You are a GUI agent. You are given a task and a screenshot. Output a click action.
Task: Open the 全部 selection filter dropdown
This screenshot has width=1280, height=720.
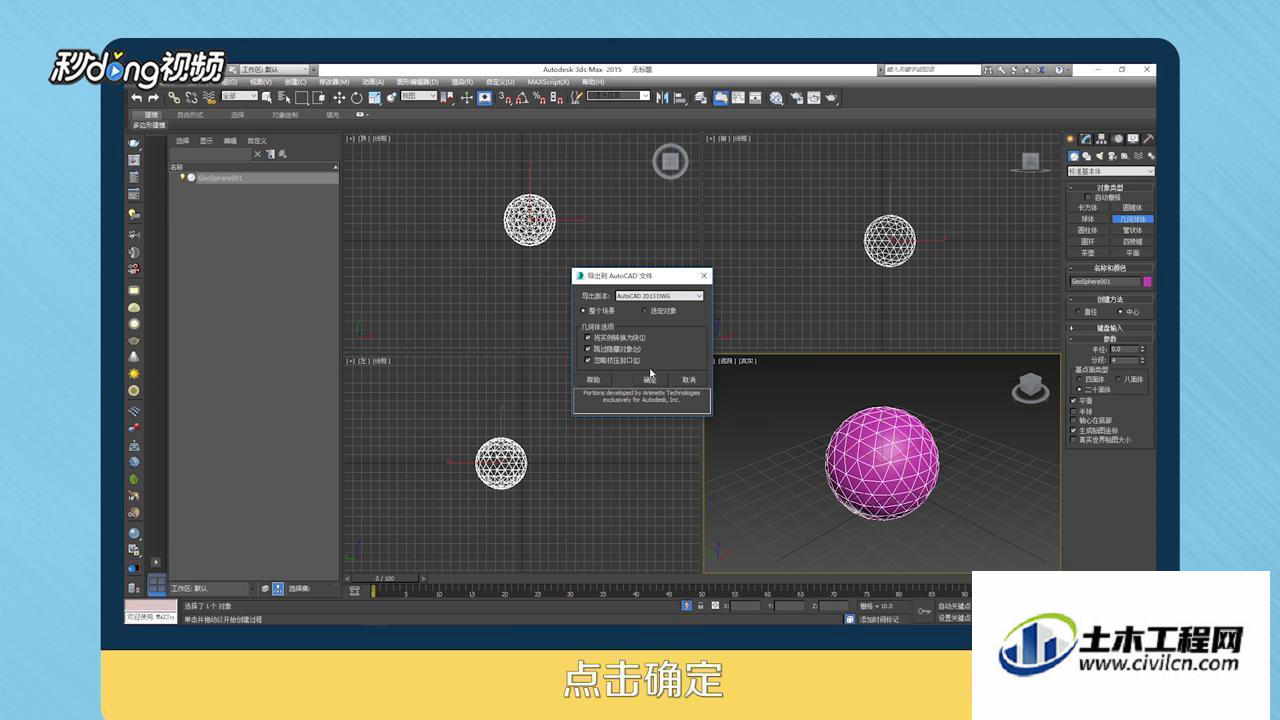239,96
